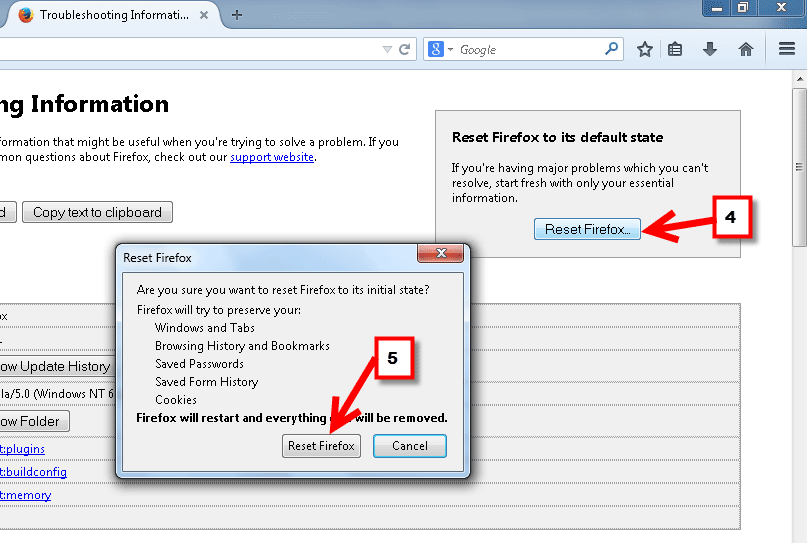Click 'Reset Firefox to its default state' heading
Screen dimensions: 807x543
[557, 137]
